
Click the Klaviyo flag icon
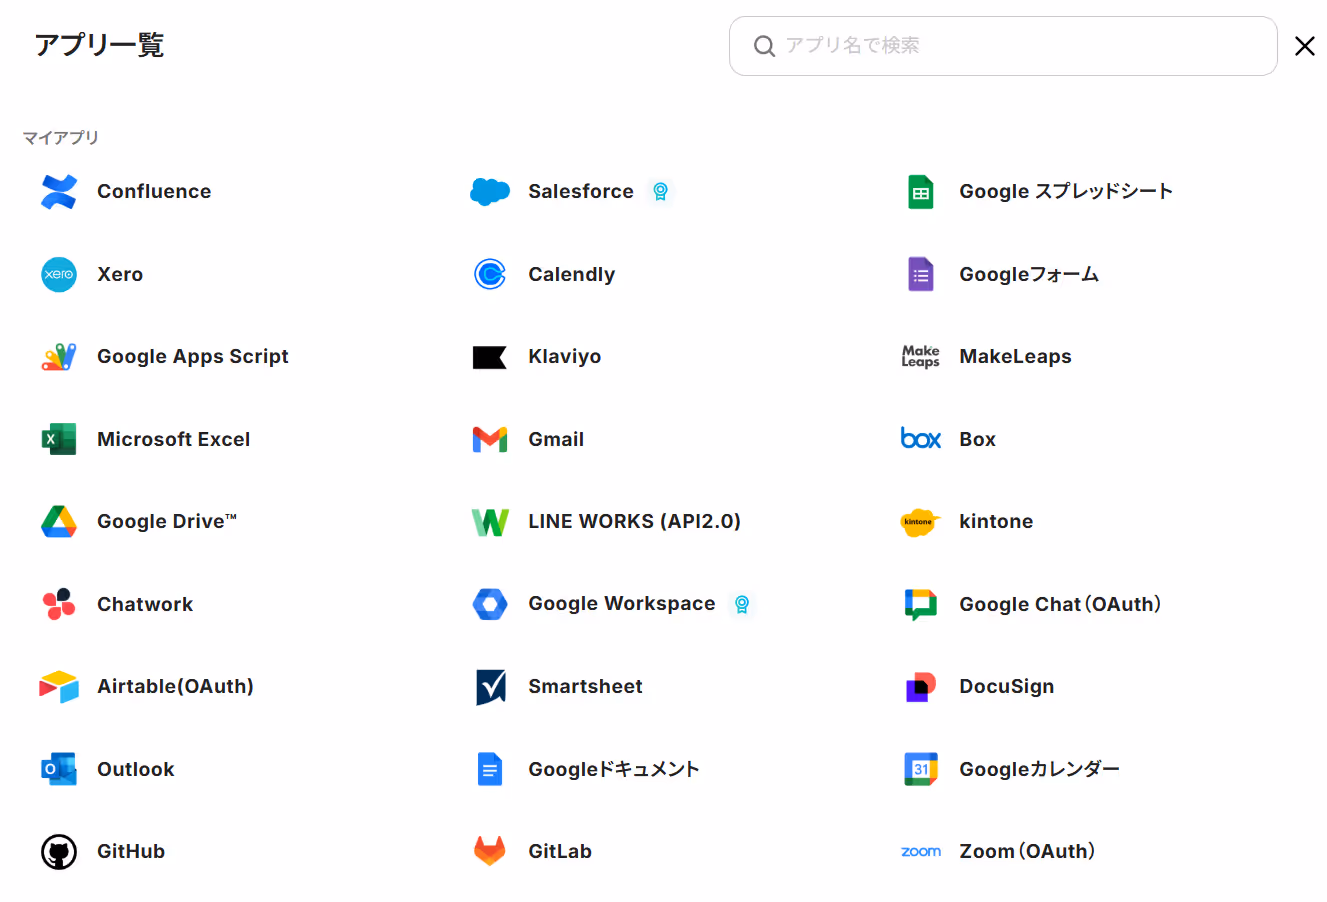[490, 357]
